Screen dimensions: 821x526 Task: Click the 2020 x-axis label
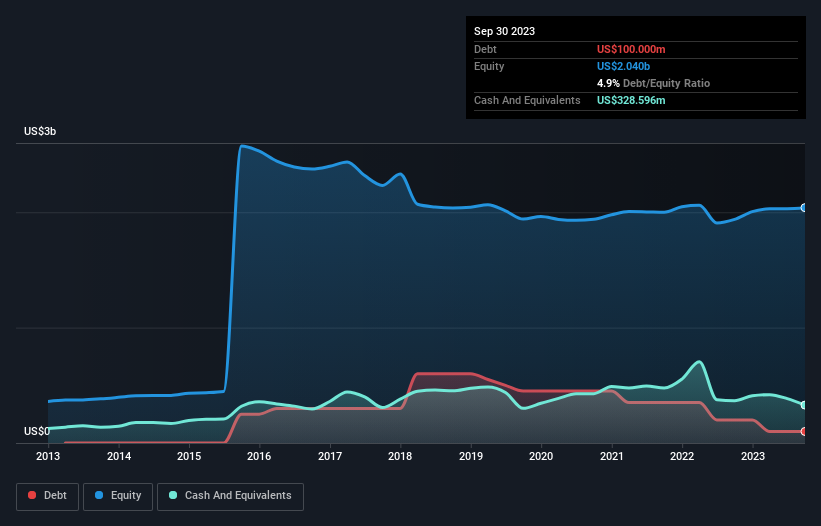[x=541, y=456]
